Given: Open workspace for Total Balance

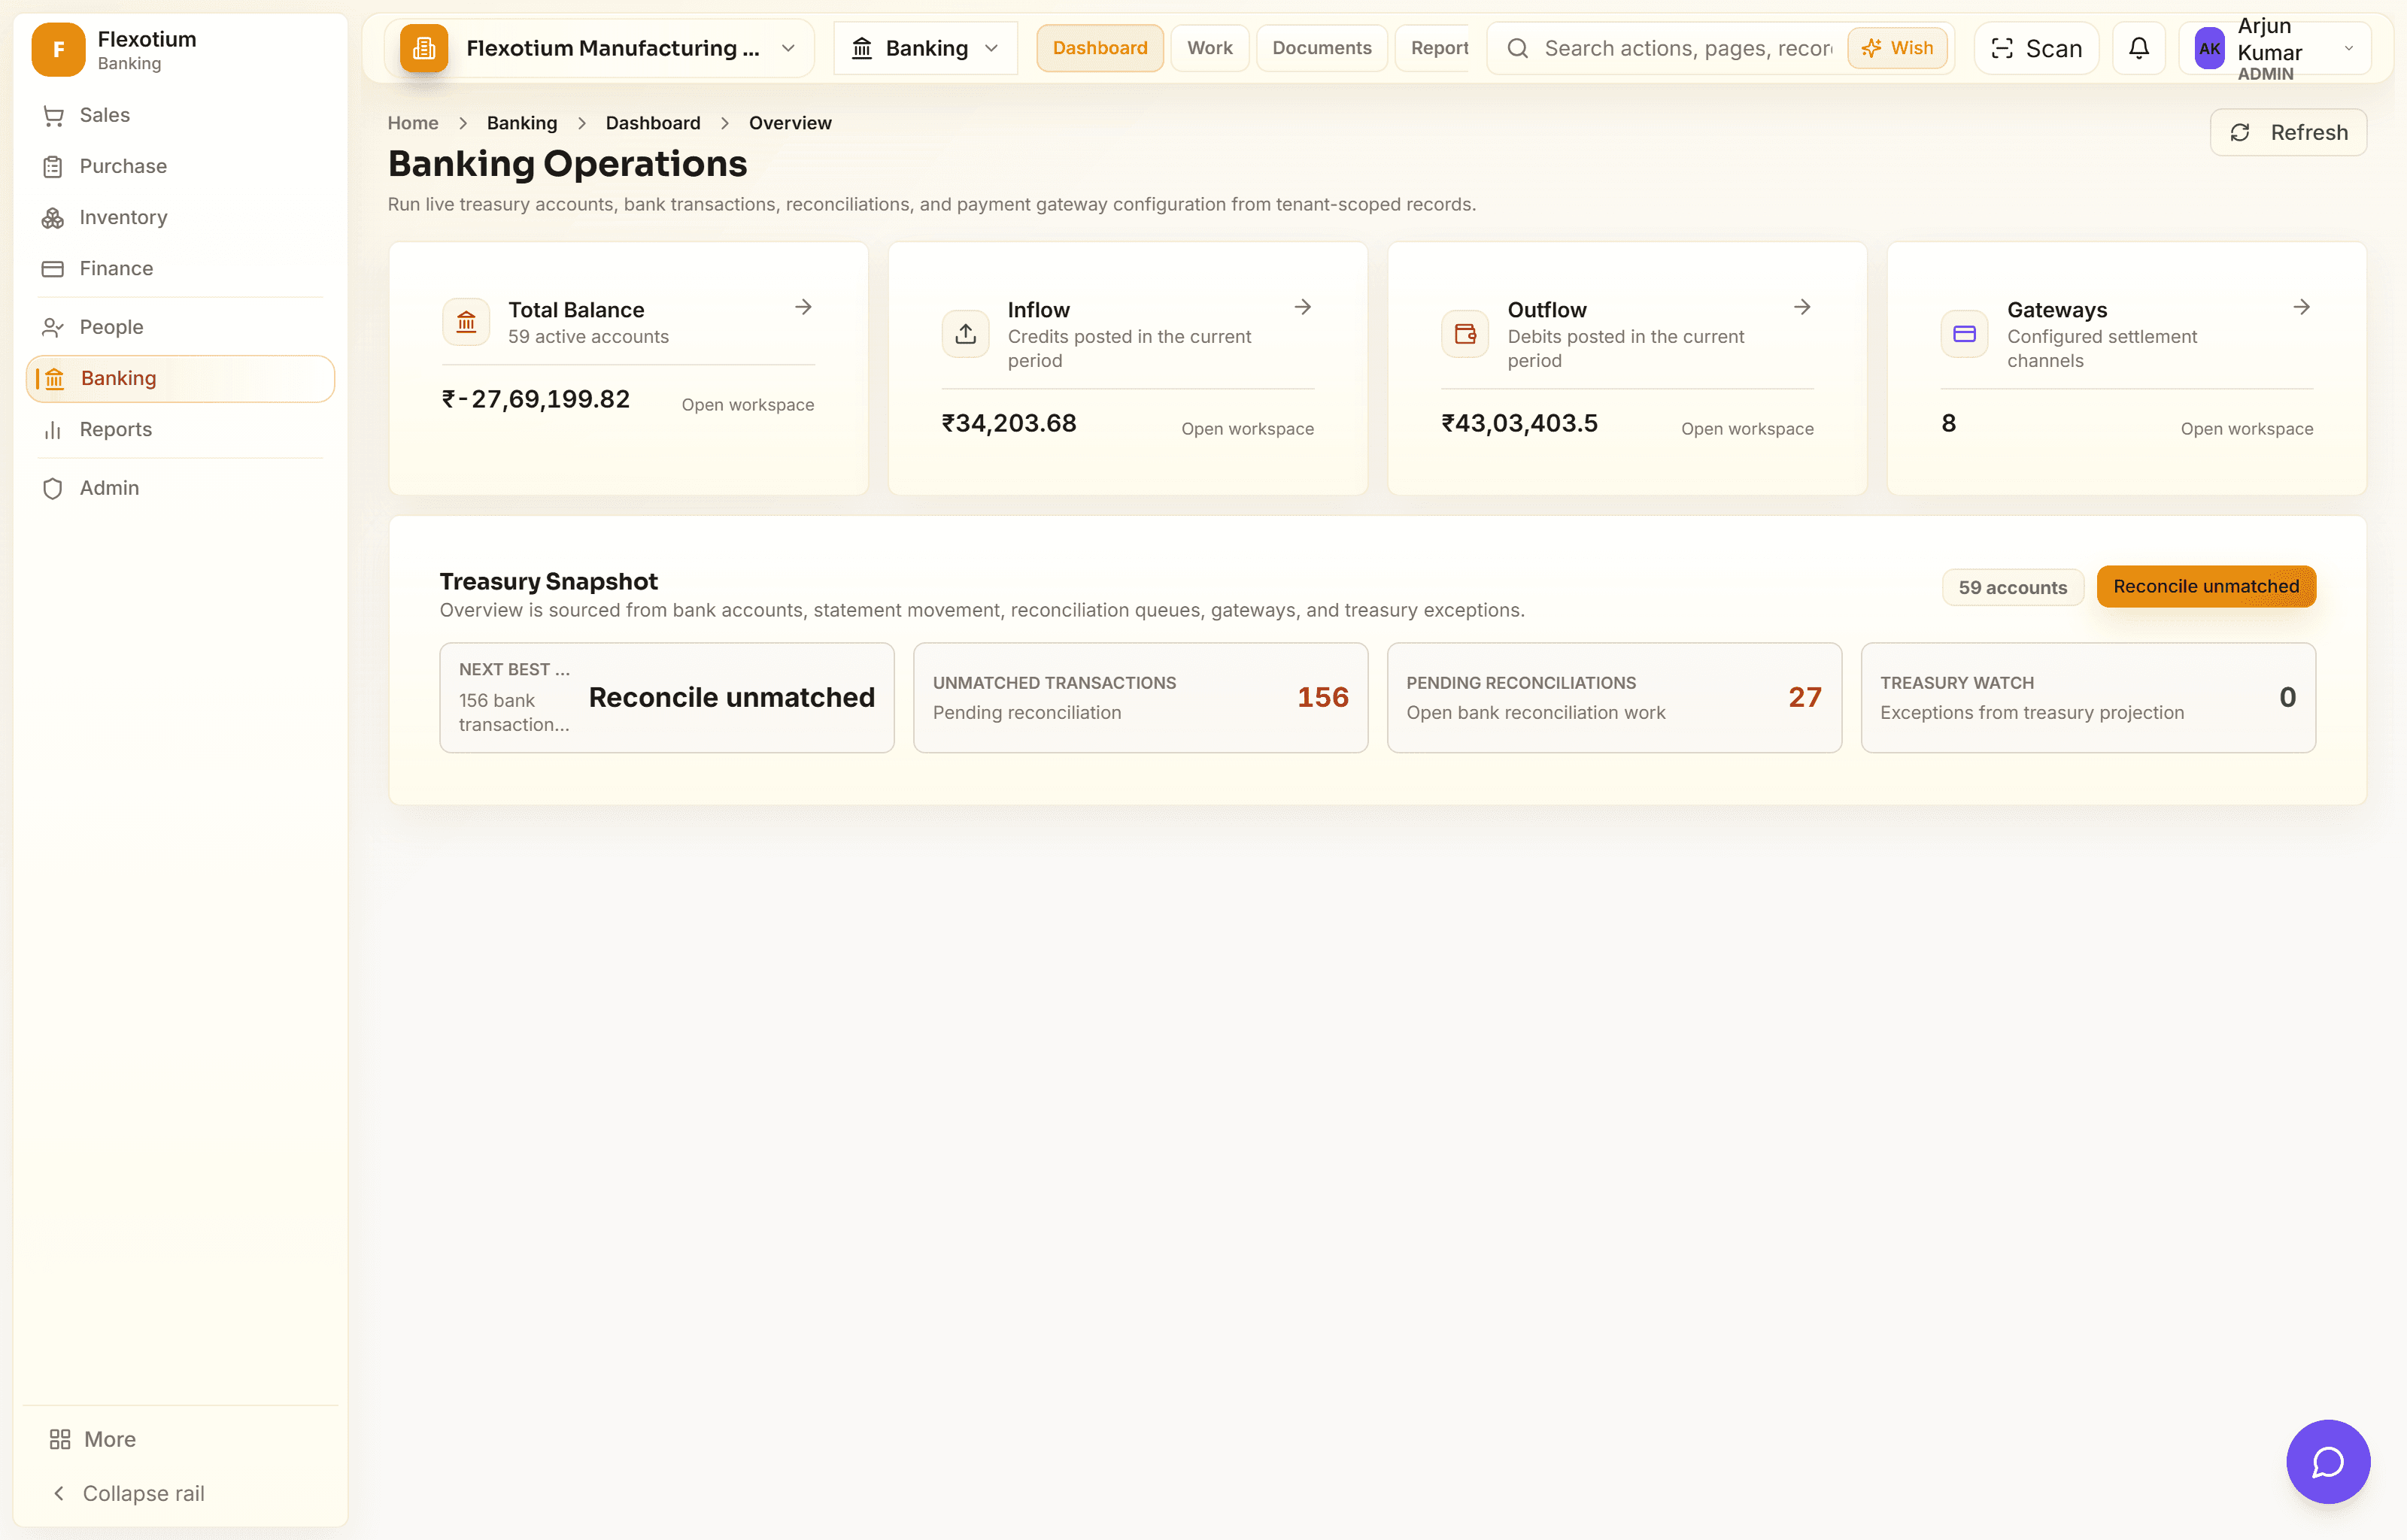Looking at the screenshot, I should coord(747,405).
